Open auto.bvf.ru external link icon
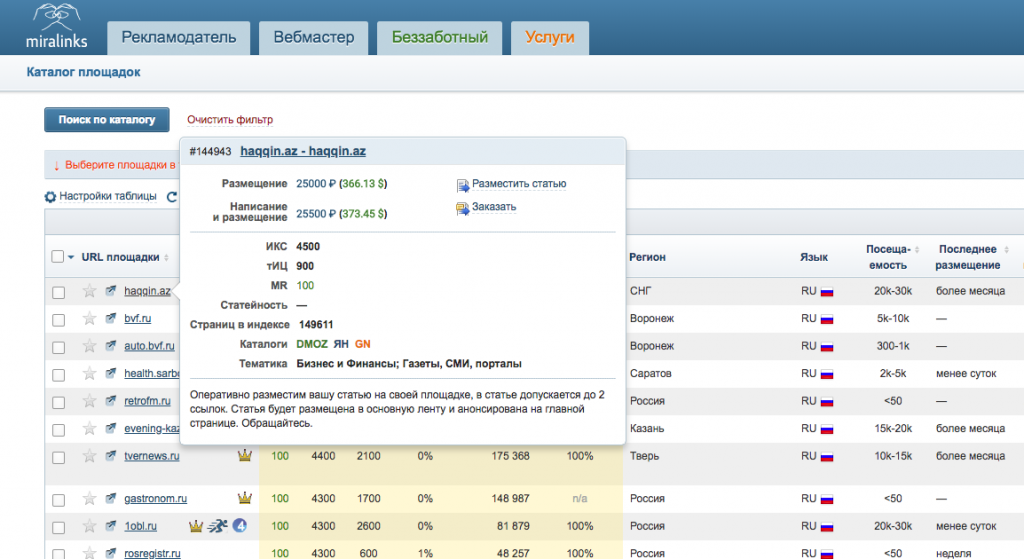The width and height of the screenshot is (1024, 559). [x=111, y=345]
